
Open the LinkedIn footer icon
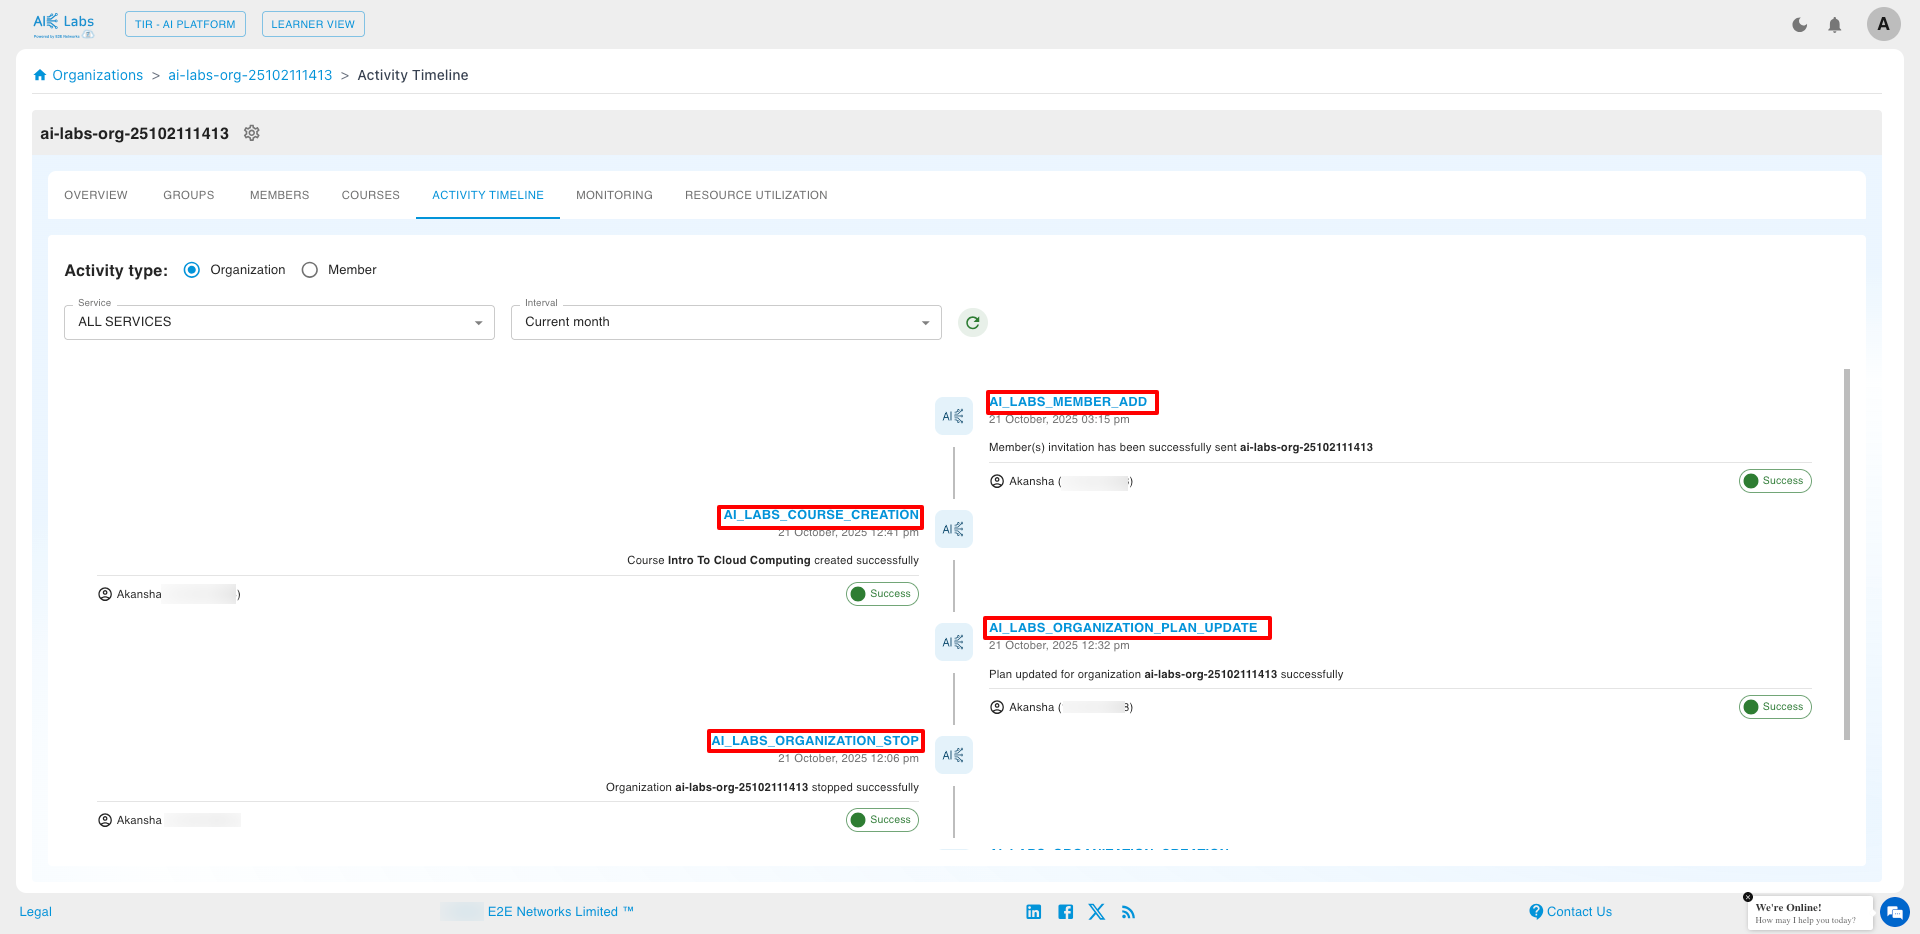coord(1034,912)
